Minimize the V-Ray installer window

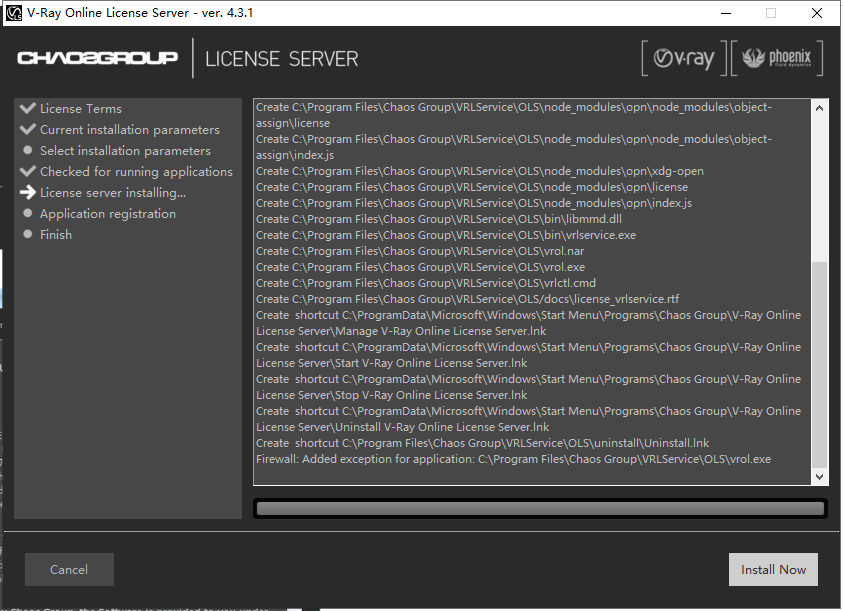point(726,13)
